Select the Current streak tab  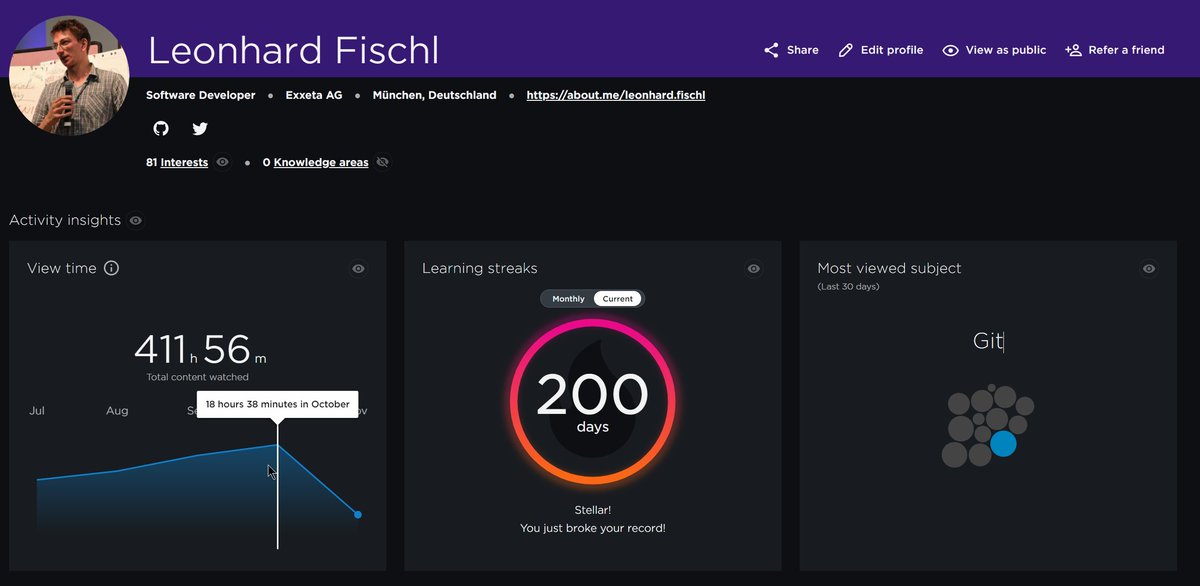coord(618,299)
